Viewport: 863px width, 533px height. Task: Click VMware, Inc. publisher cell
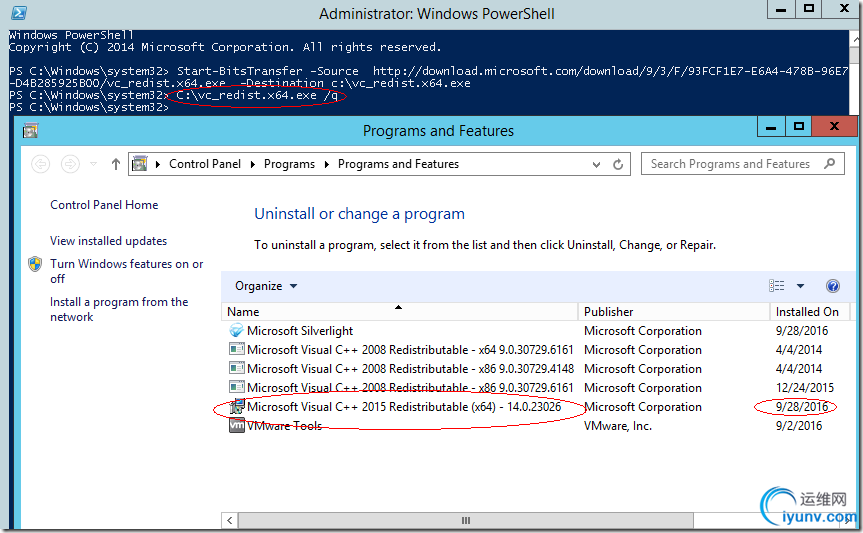[618, 426]
